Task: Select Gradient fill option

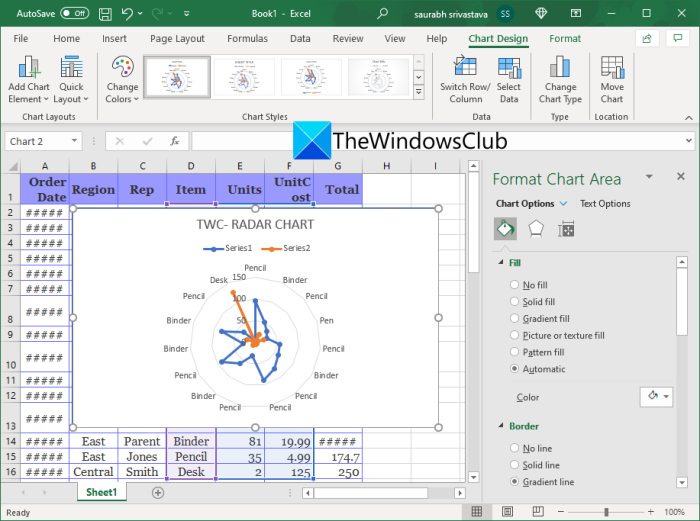Action: click(x=514, y=318)
